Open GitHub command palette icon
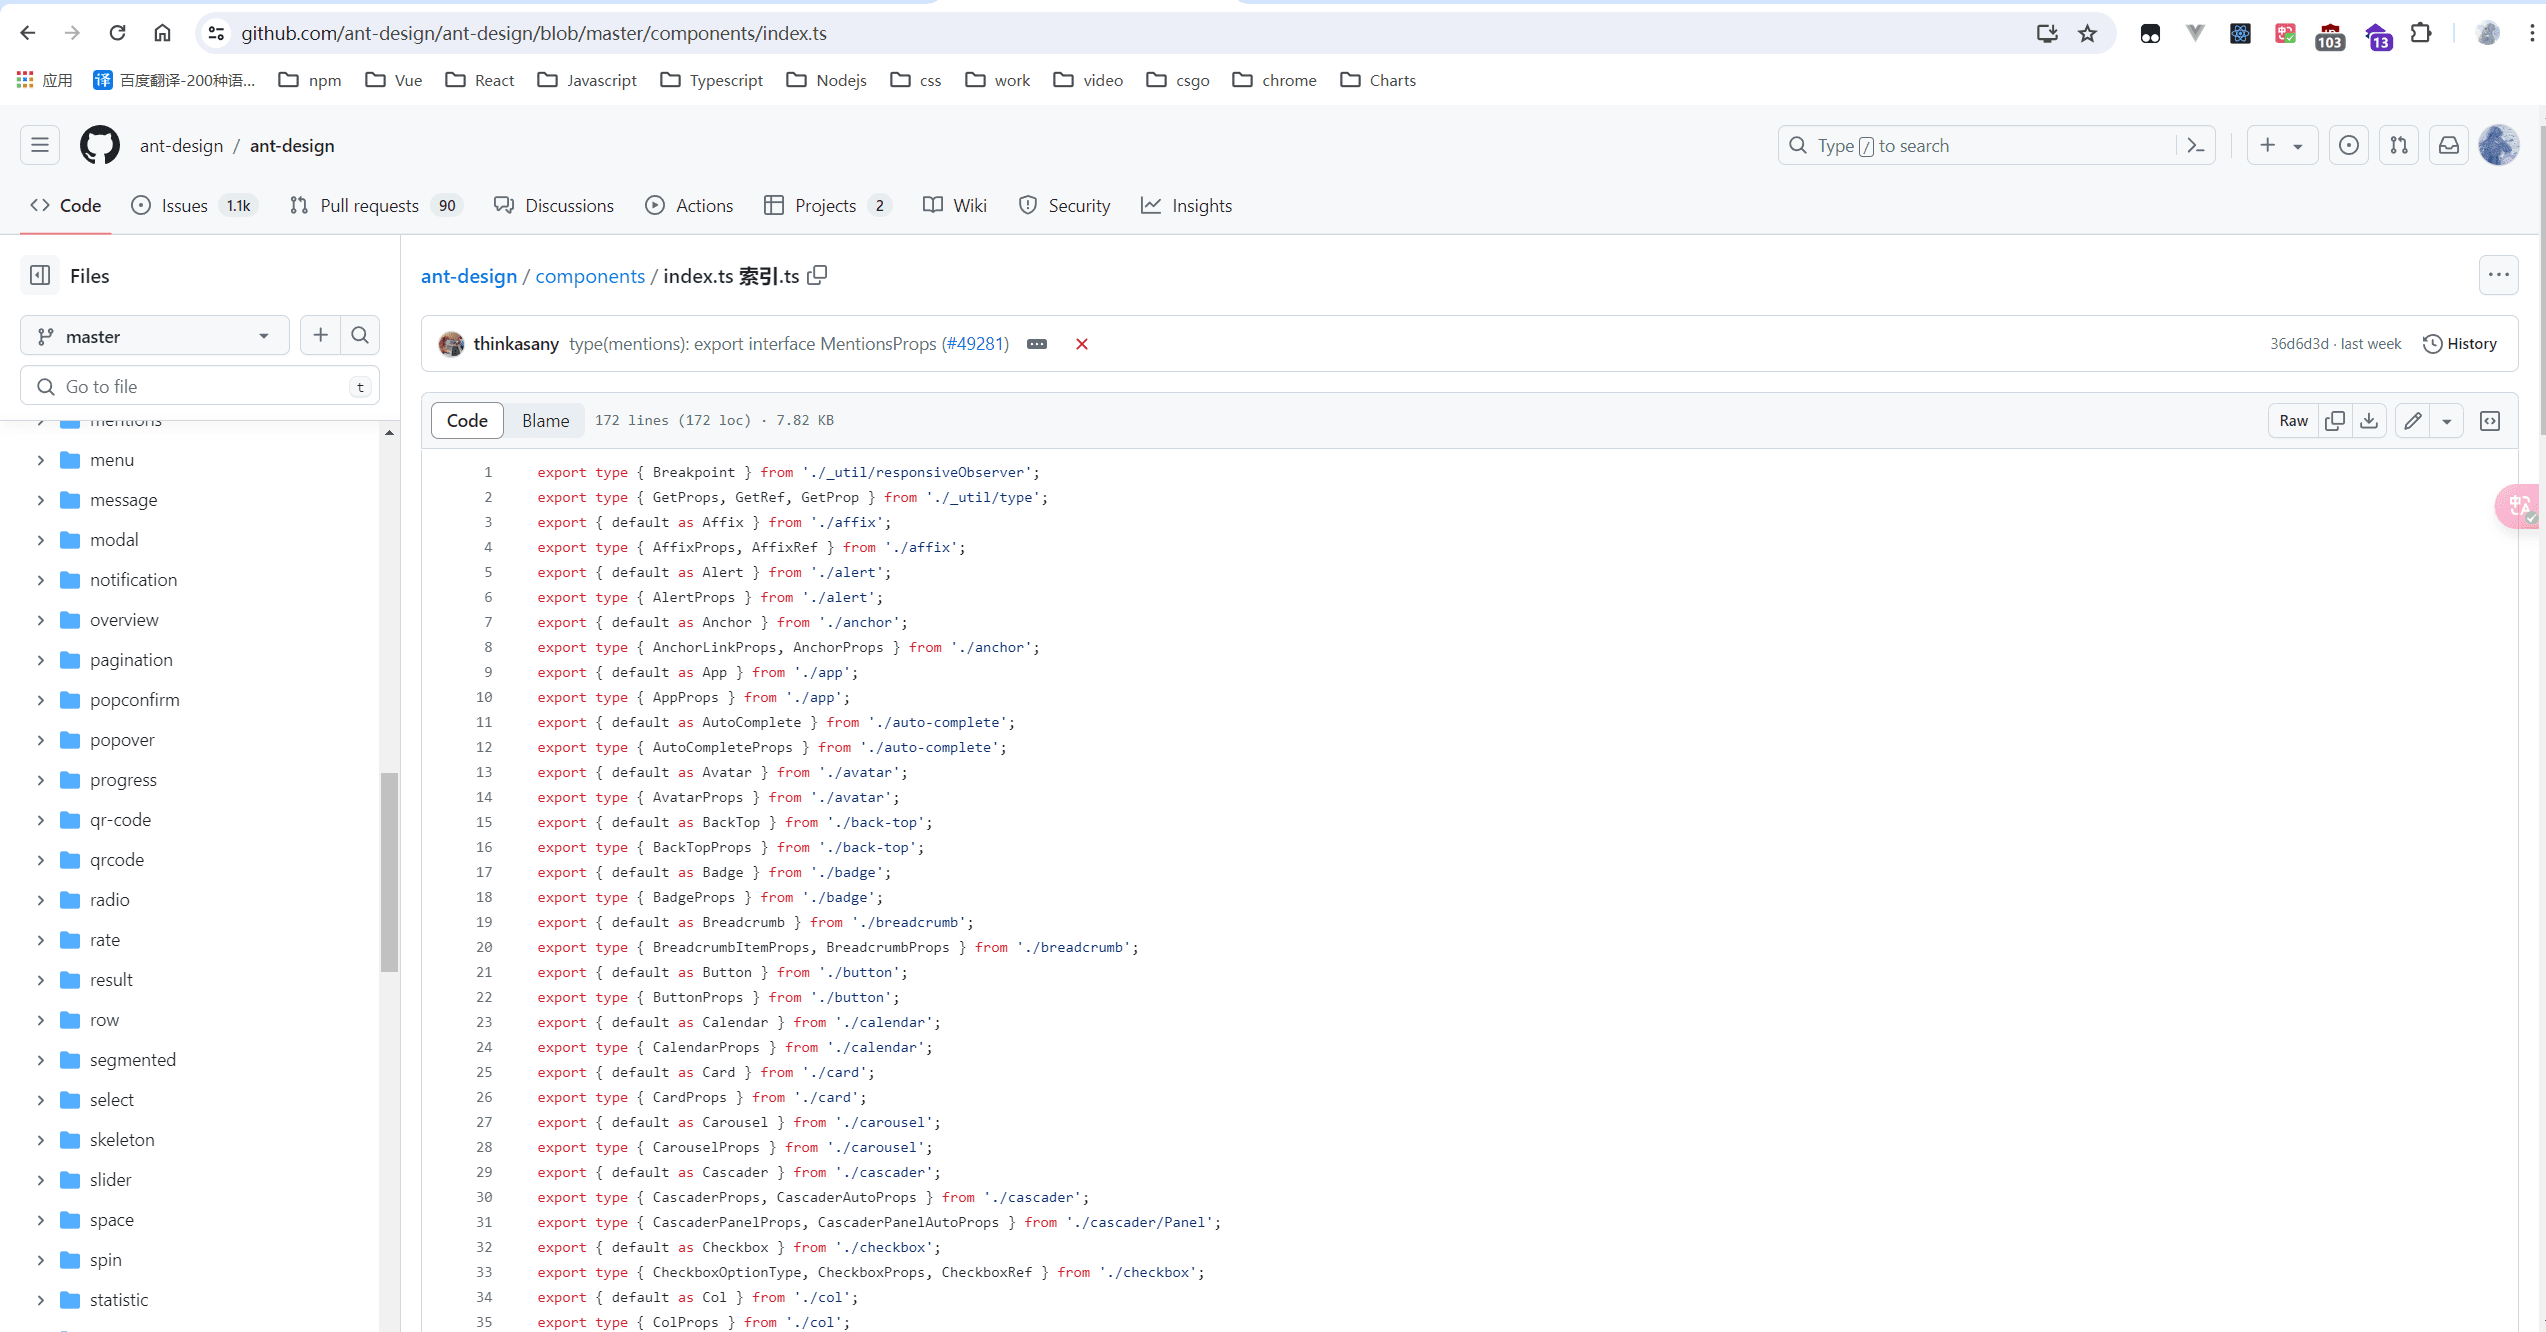The width and height of the screenshot is (2546, 1332). (x=2196, y=146)
